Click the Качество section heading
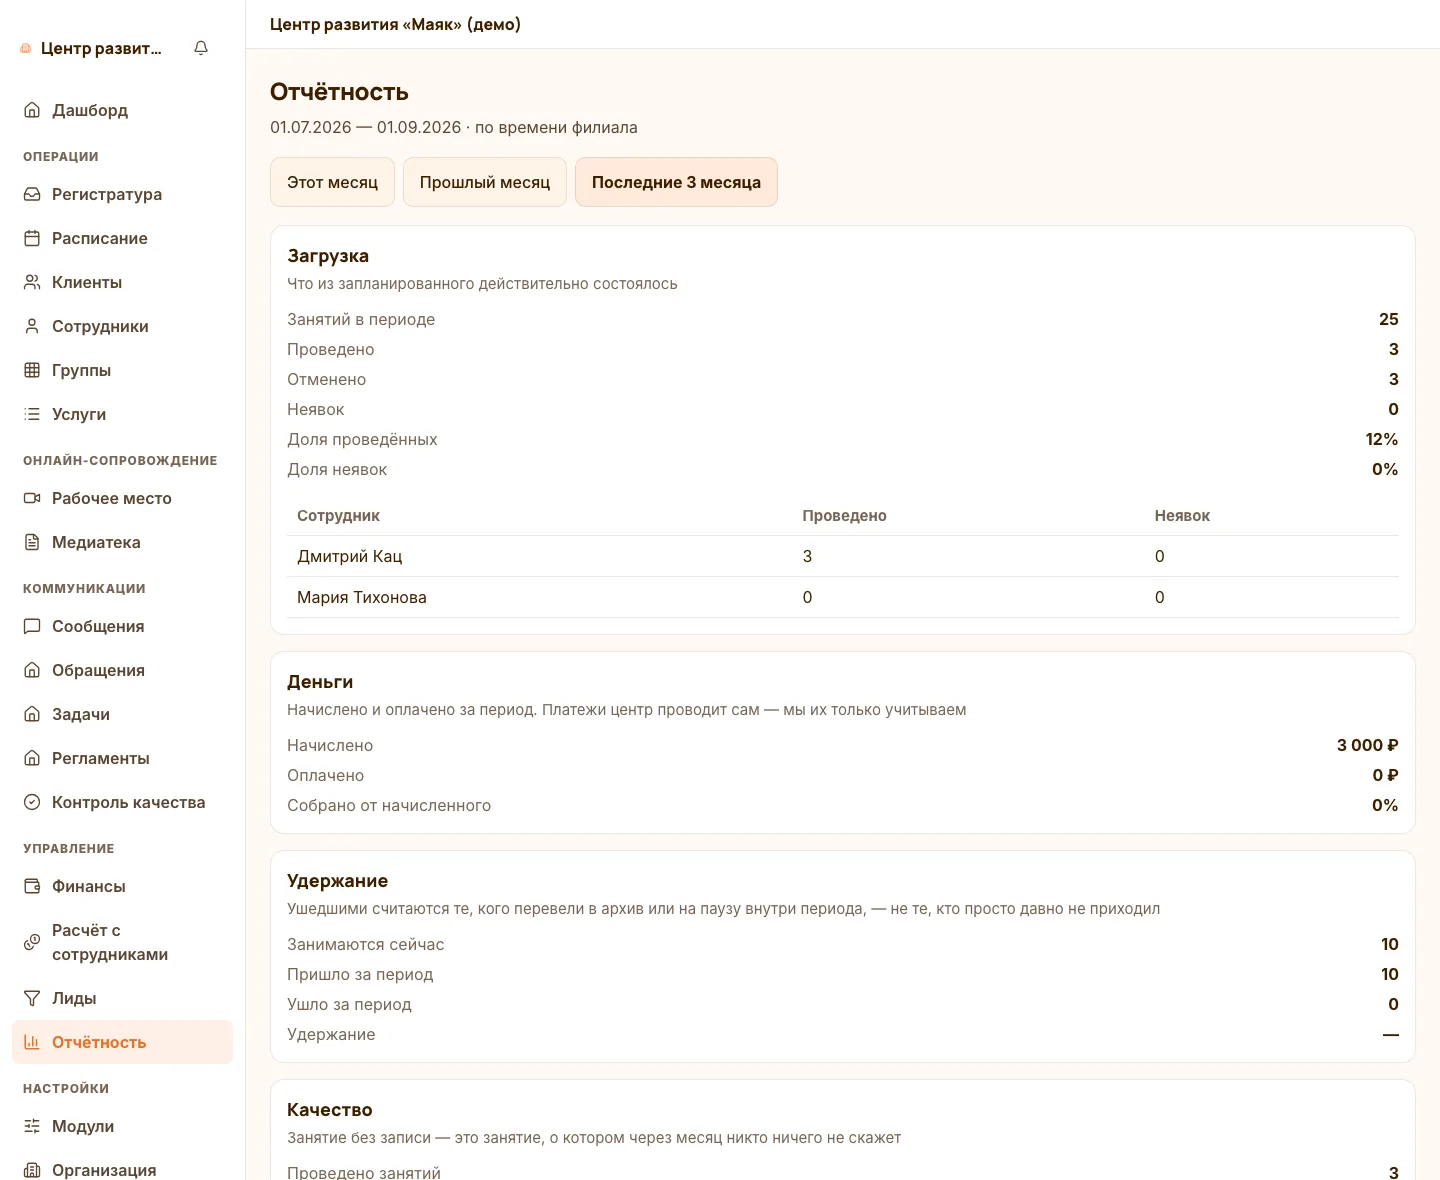This screenshot has width=1440, height=1180. [x=330, y=1110]
